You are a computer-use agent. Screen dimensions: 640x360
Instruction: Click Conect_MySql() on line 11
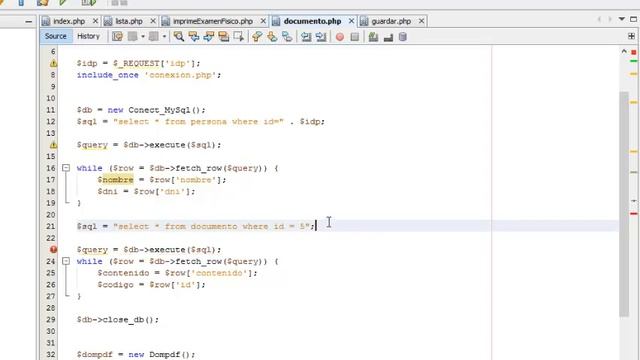[164, 110]
